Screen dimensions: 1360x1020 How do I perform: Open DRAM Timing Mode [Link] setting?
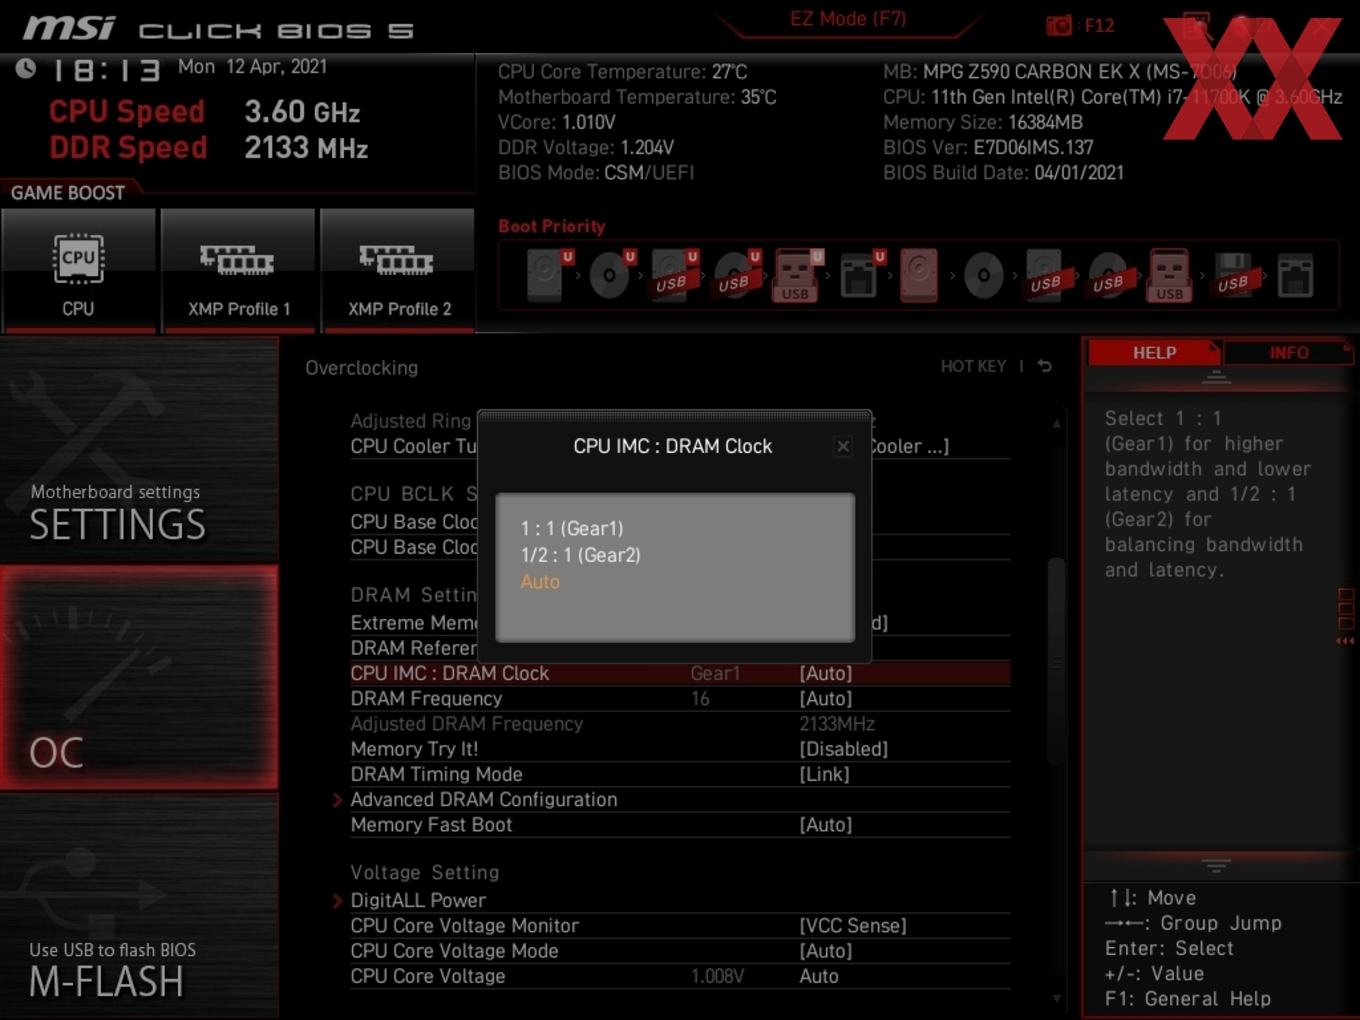coord(824,774)
